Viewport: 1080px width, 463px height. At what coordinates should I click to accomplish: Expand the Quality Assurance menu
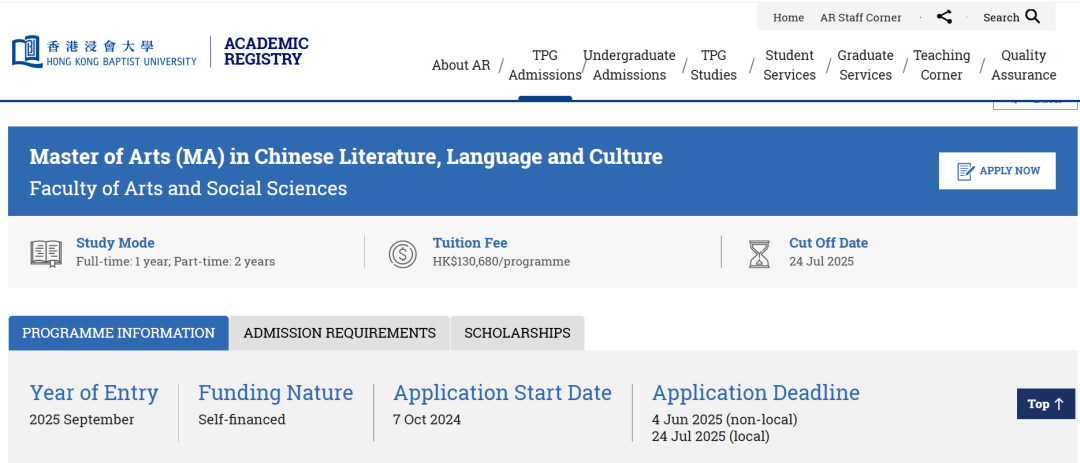(1023, 65)
